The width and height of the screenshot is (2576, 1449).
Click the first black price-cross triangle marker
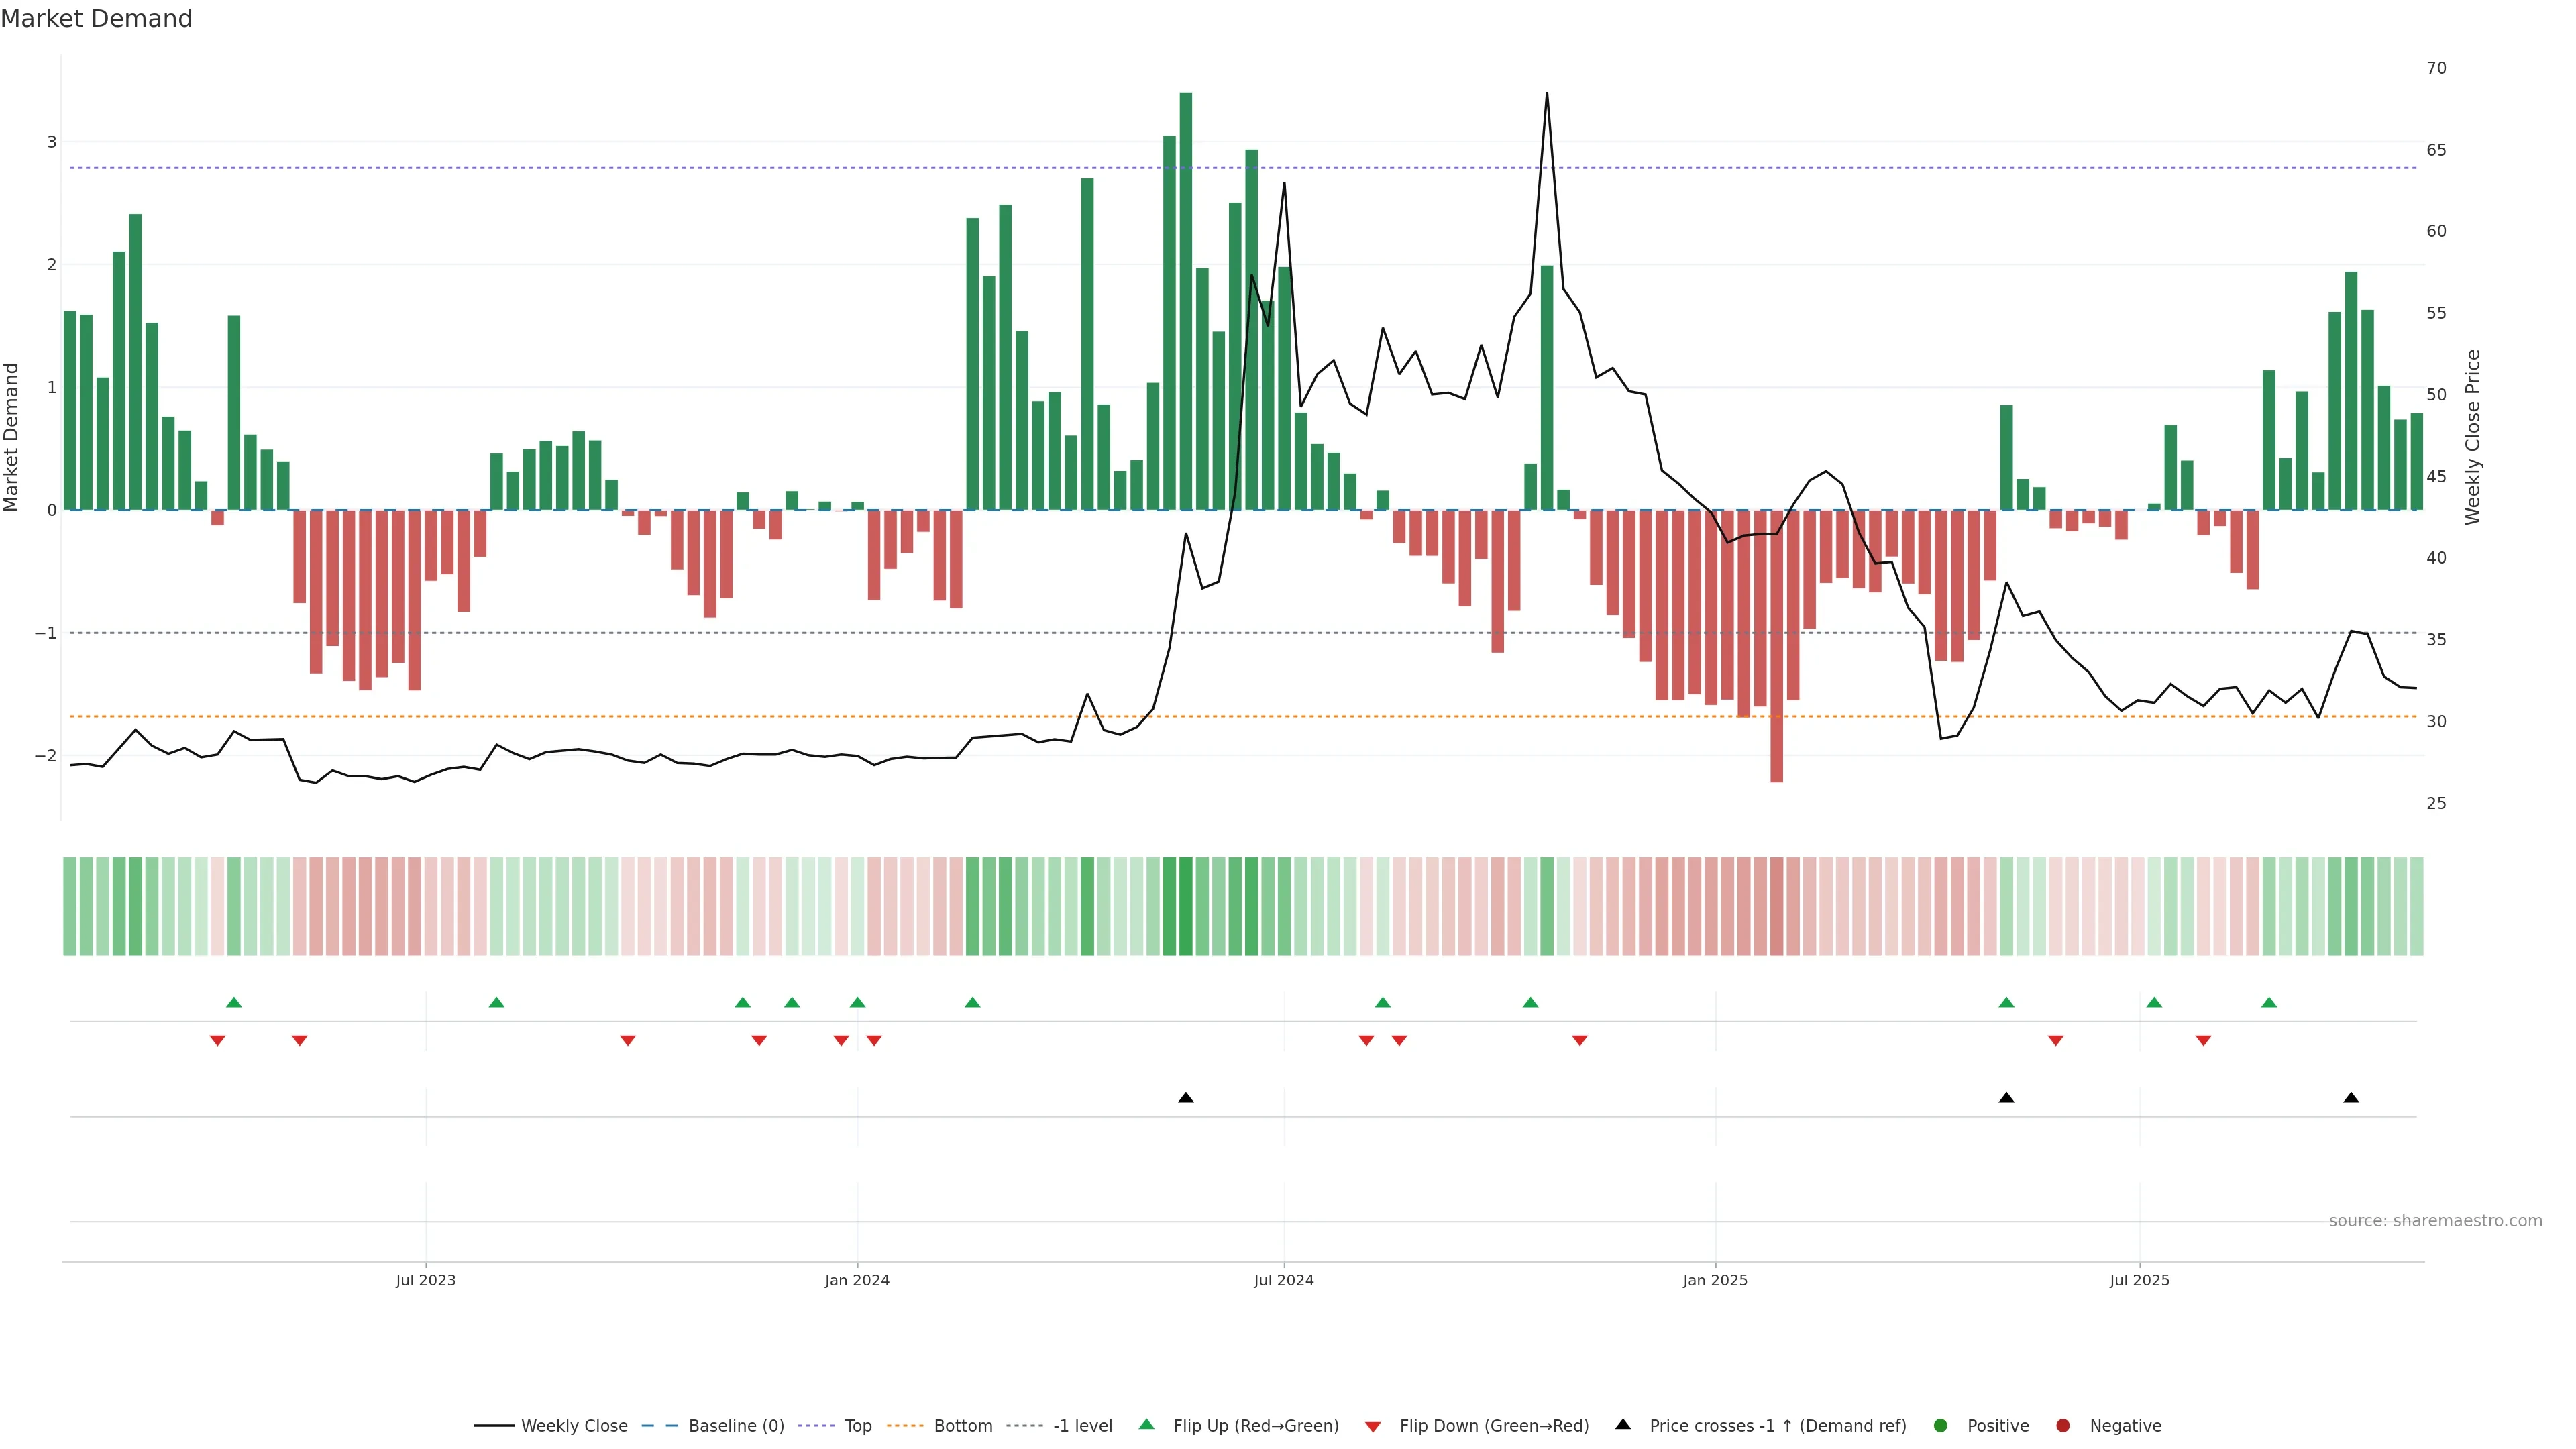tap(1186, 1098)
